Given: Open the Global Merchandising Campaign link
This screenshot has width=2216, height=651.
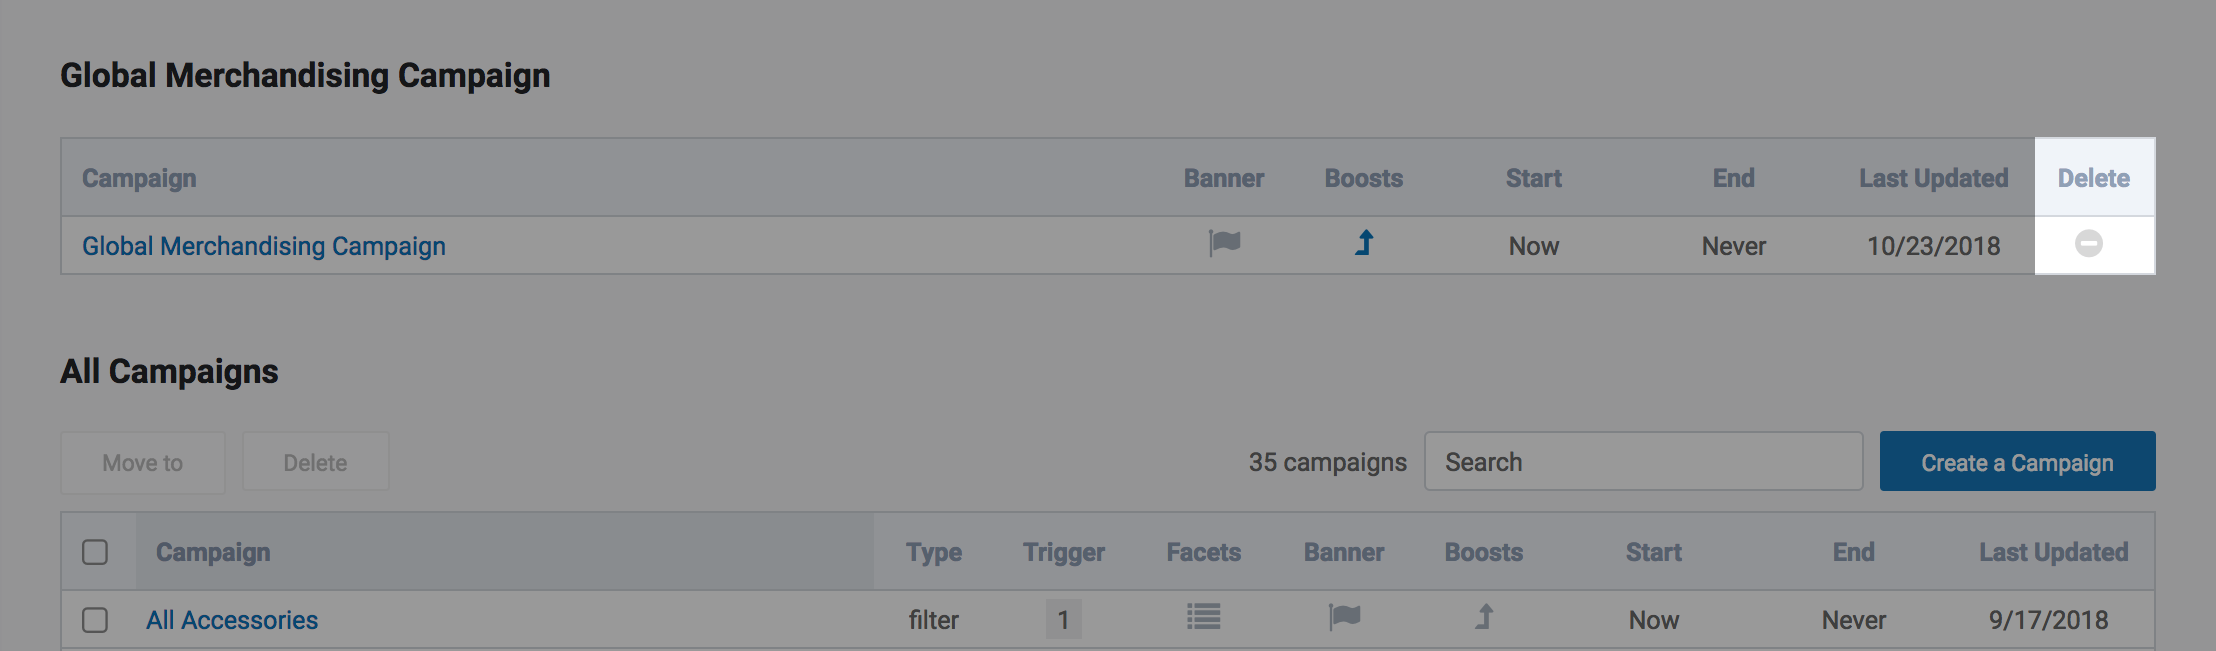Looking at the screenshot, I should click(x=264, y=246).
